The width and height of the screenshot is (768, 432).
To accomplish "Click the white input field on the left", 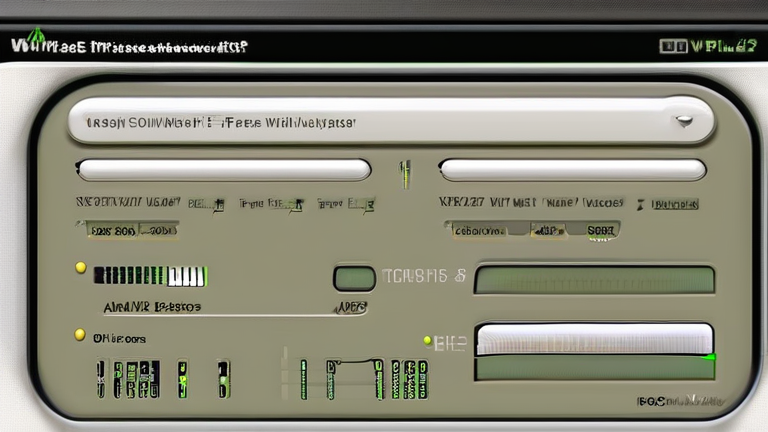I will pos(224,169).
